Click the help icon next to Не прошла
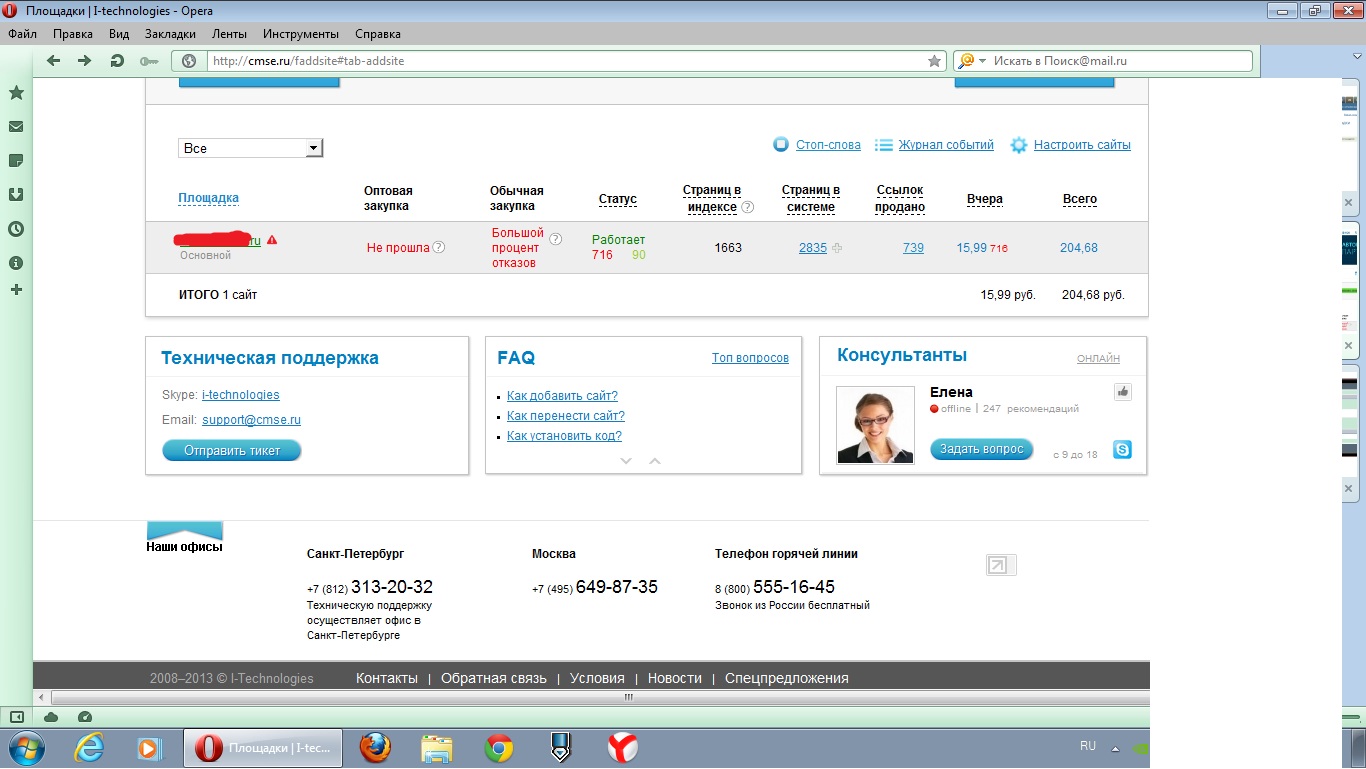The width and height of the screenshot is (1366, 769). (438, 248)
